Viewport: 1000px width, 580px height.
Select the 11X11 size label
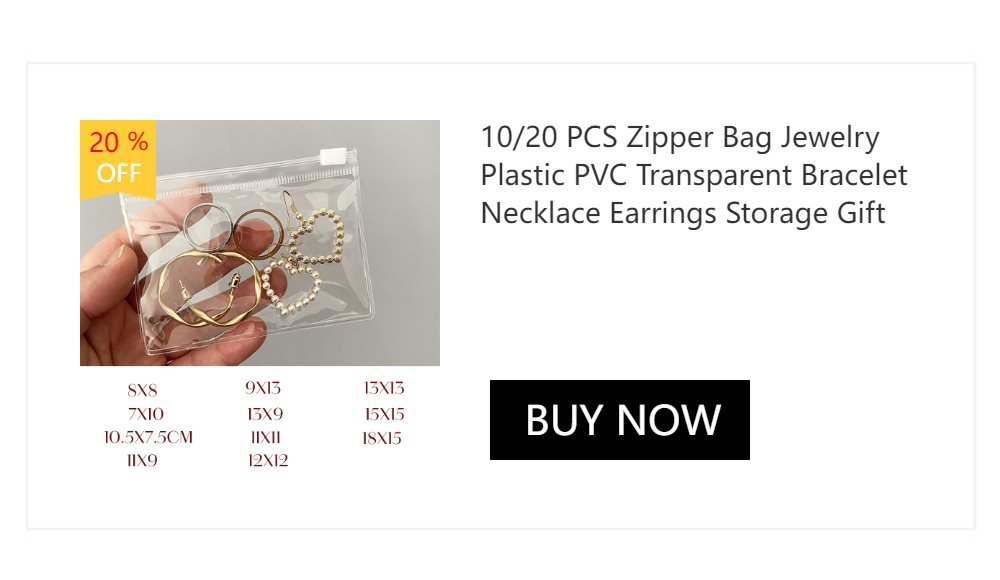[266, 438]
